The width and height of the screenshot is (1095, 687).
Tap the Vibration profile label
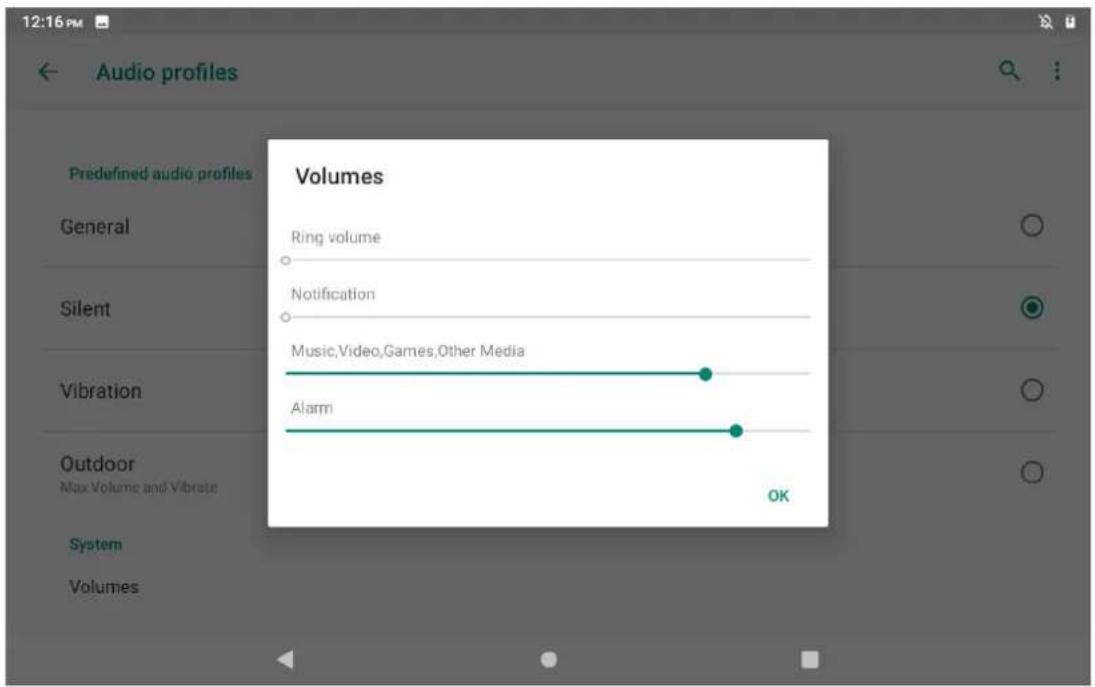(101, 391)
